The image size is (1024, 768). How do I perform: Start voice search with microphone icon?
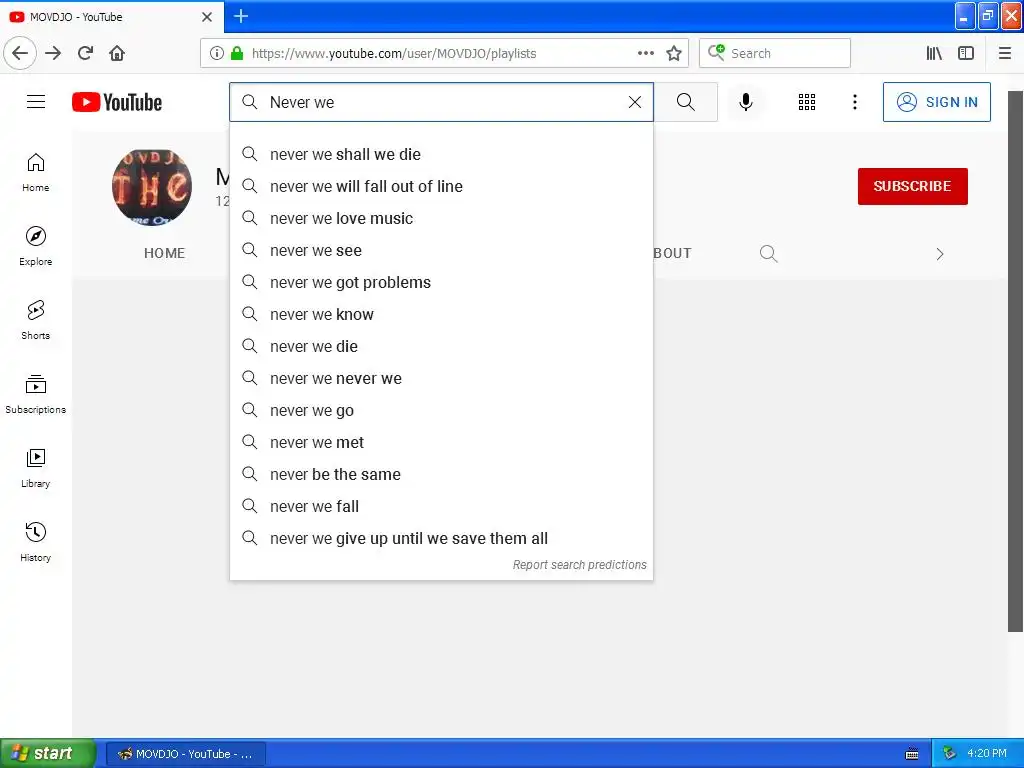point(746,102)
